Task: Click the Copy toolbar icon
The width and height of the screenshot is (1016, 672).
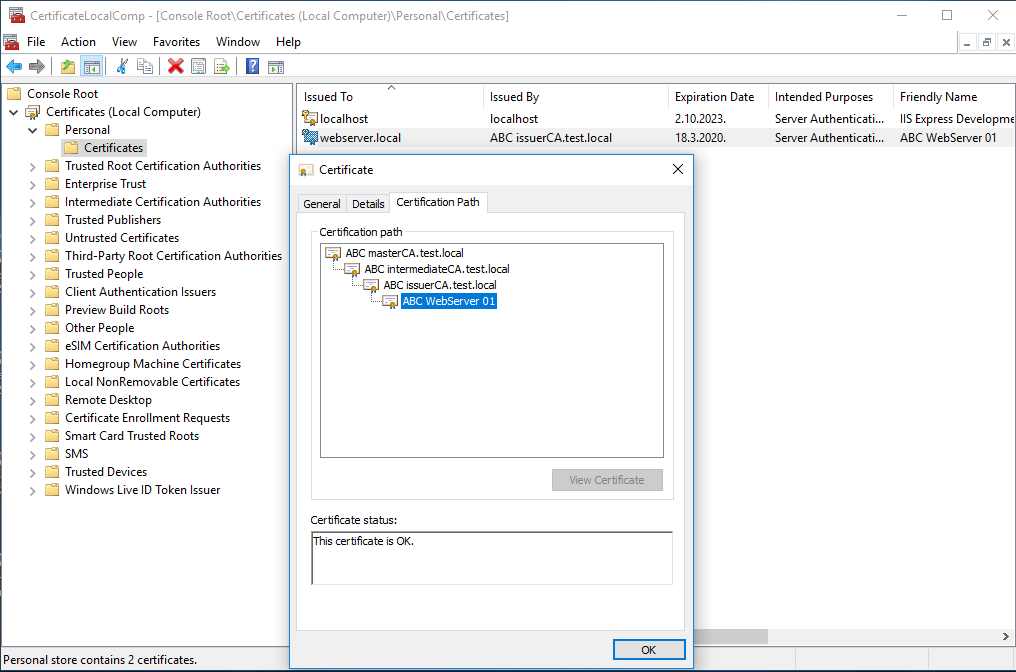Action: point(145,66)
